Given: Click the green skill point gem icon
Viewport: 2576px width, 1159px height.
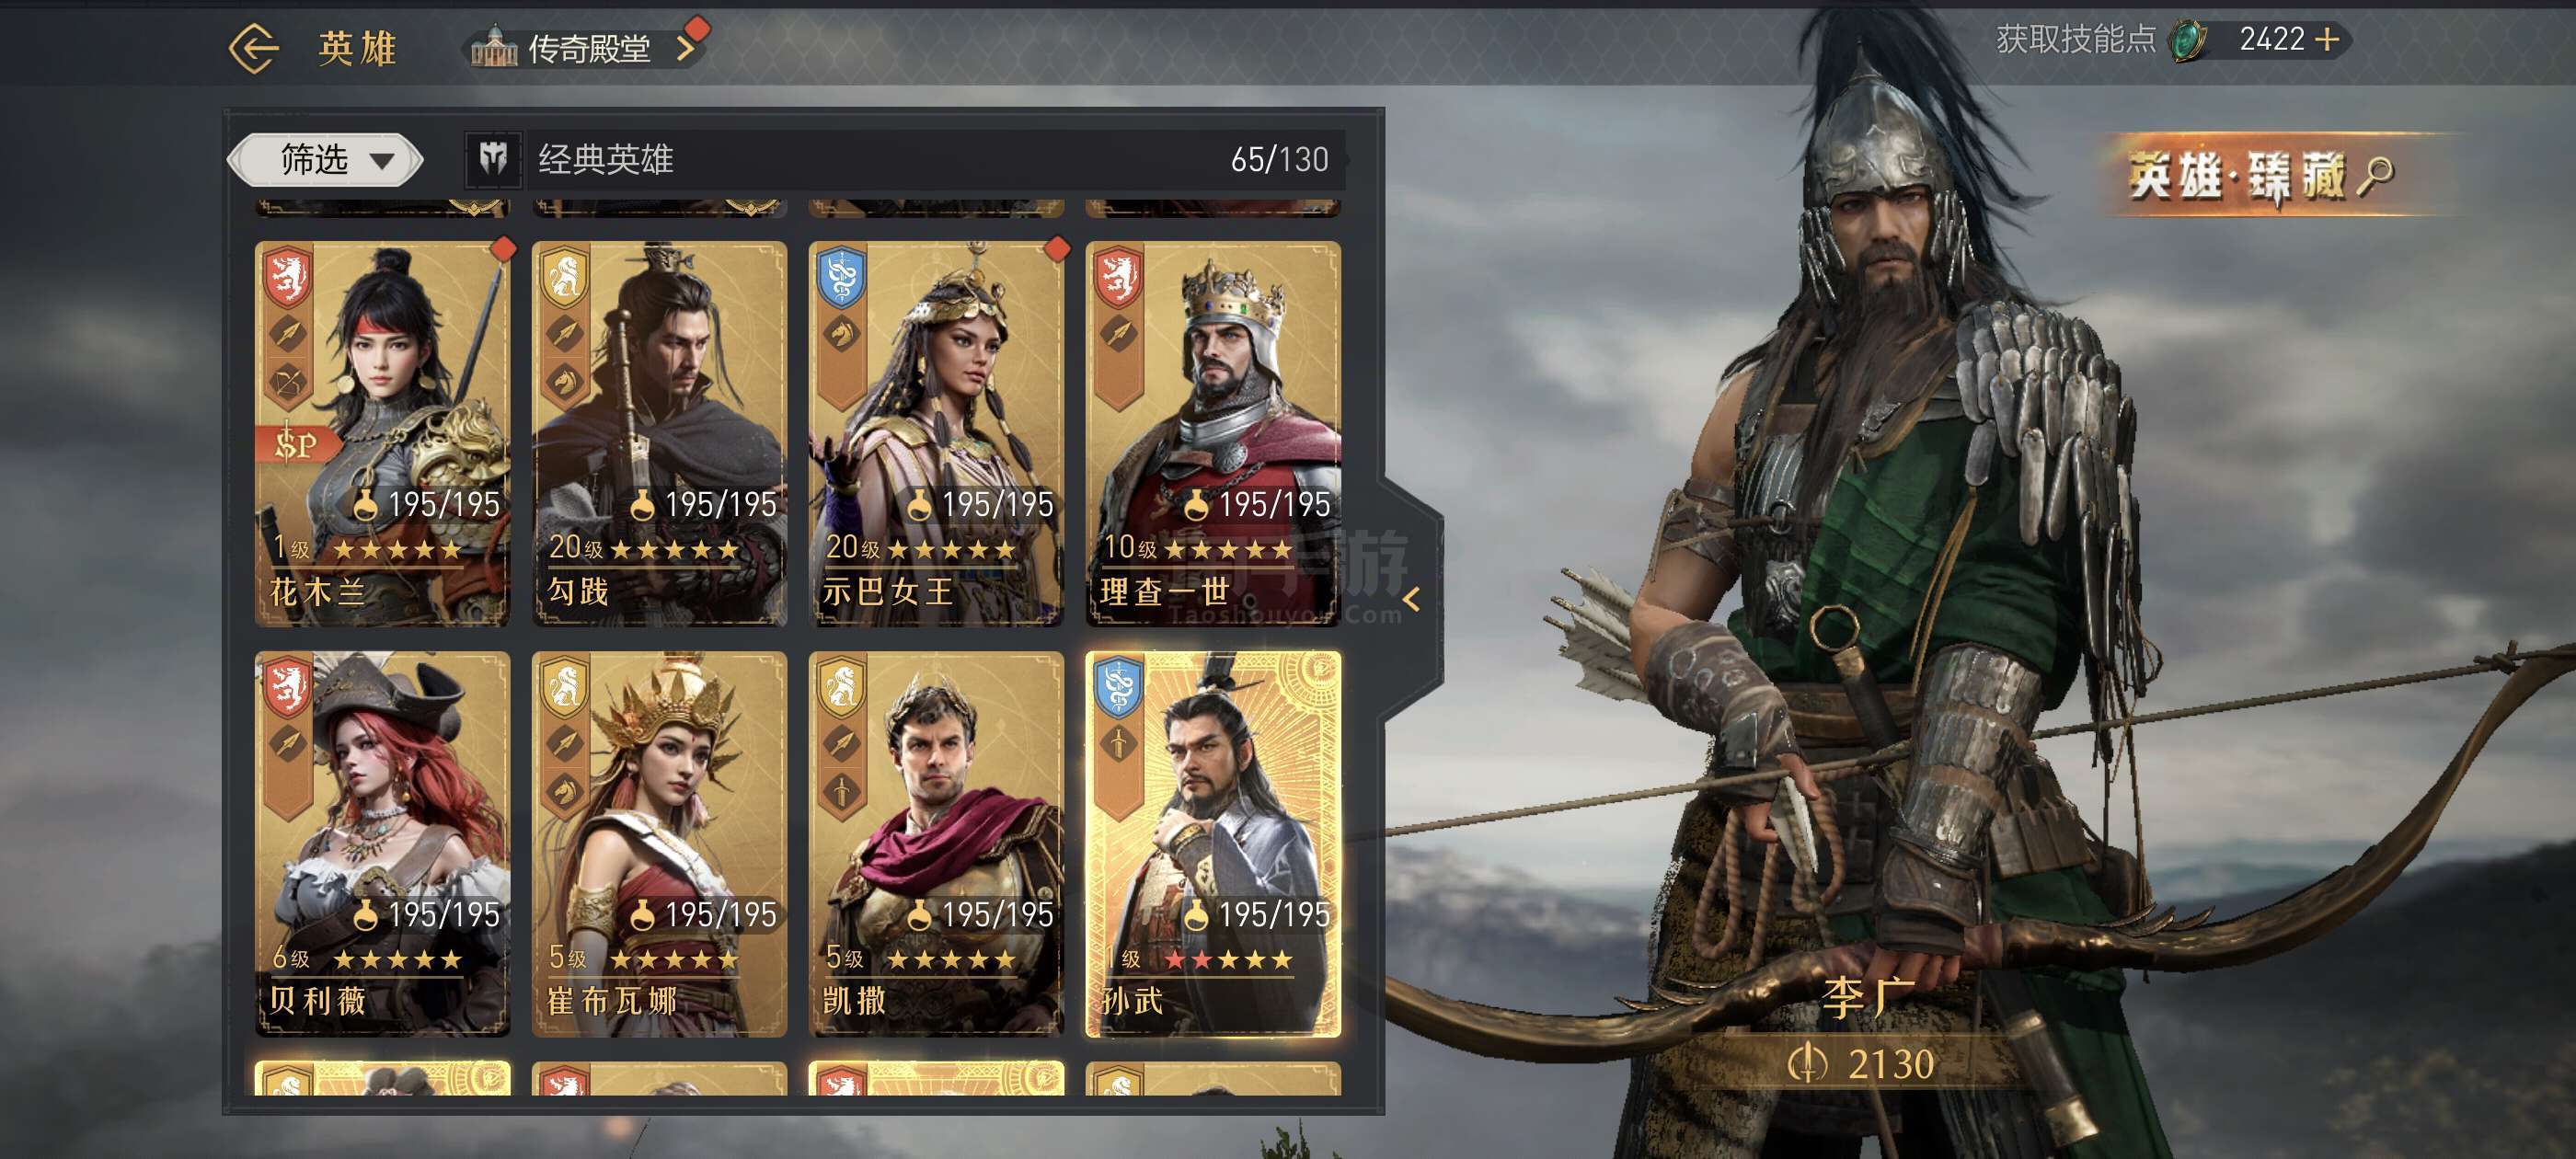Looking at the screenshot, I should pos(2187,41).
